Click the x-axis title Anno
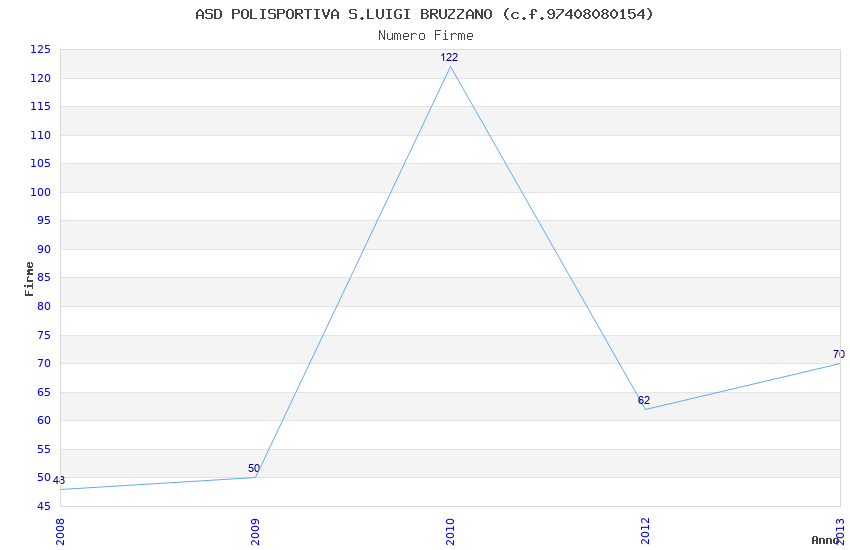Image resolution: width=850 pixels, height=550 pixels. tap(825, 540)
